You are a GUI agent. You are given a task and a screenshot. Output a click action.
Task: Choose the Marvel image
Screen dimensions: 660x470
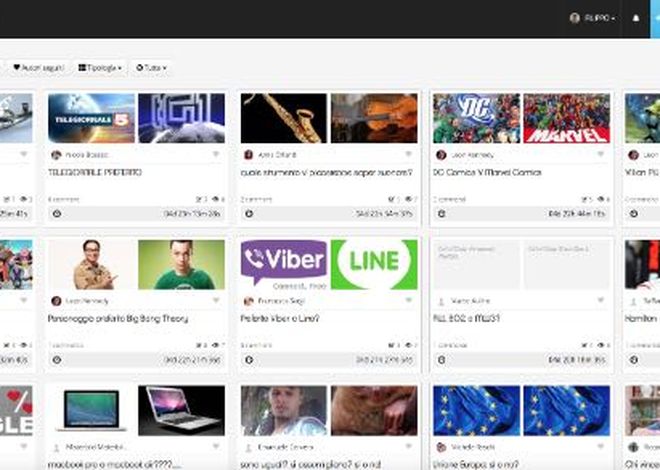pyautogui.click(x=567, y=118)
